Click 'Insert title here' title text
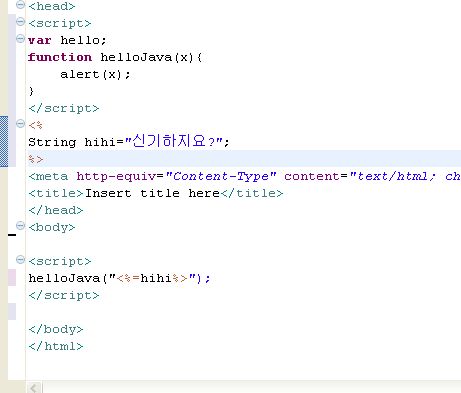Screen dimensions: 461x393 click(x=152, y=193)
